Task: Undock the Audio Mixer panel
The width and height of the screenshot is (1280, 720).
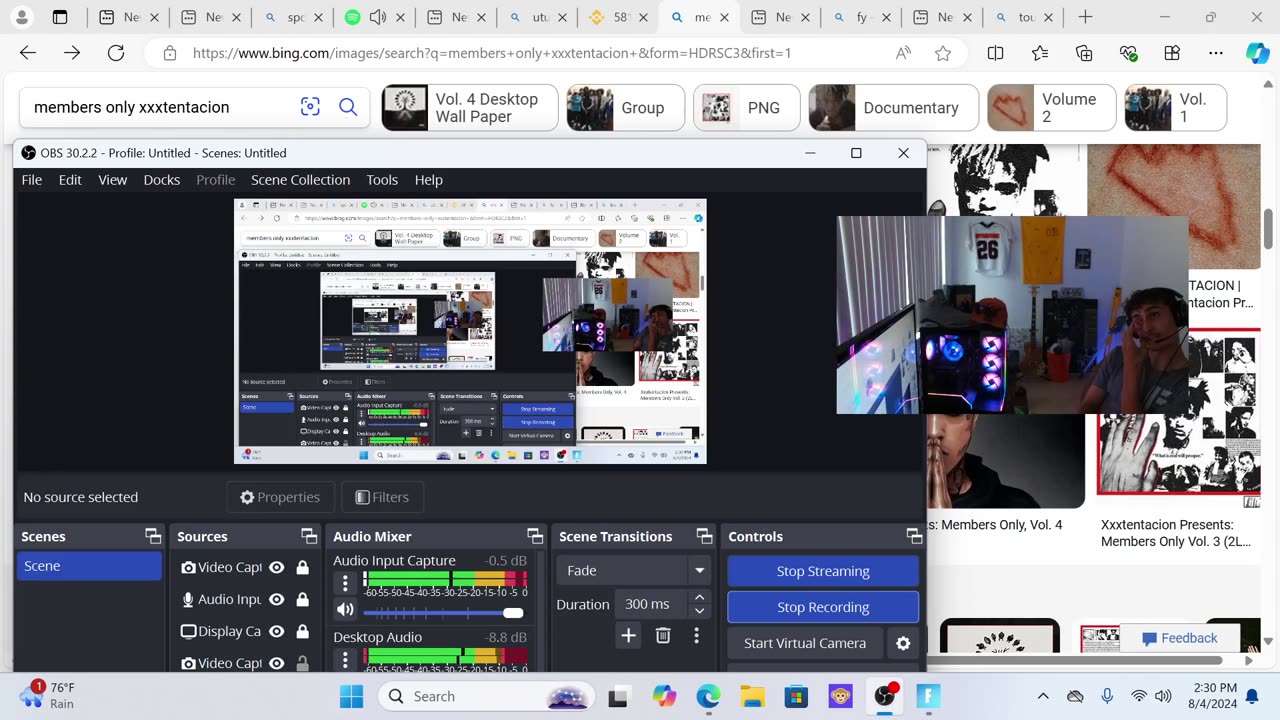Action: tap(535, 536)
